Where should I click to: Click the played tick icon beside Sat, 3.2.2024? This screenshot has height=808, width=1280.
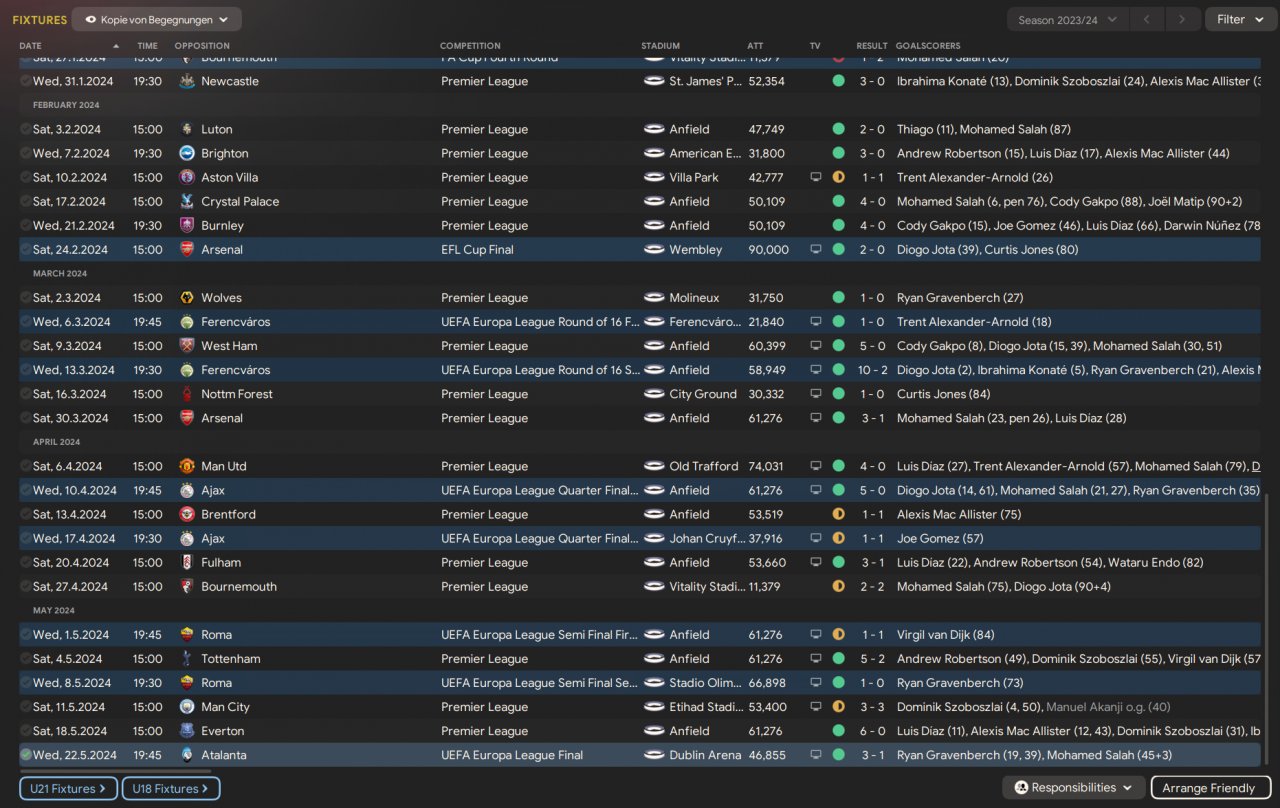pos(25,129)
